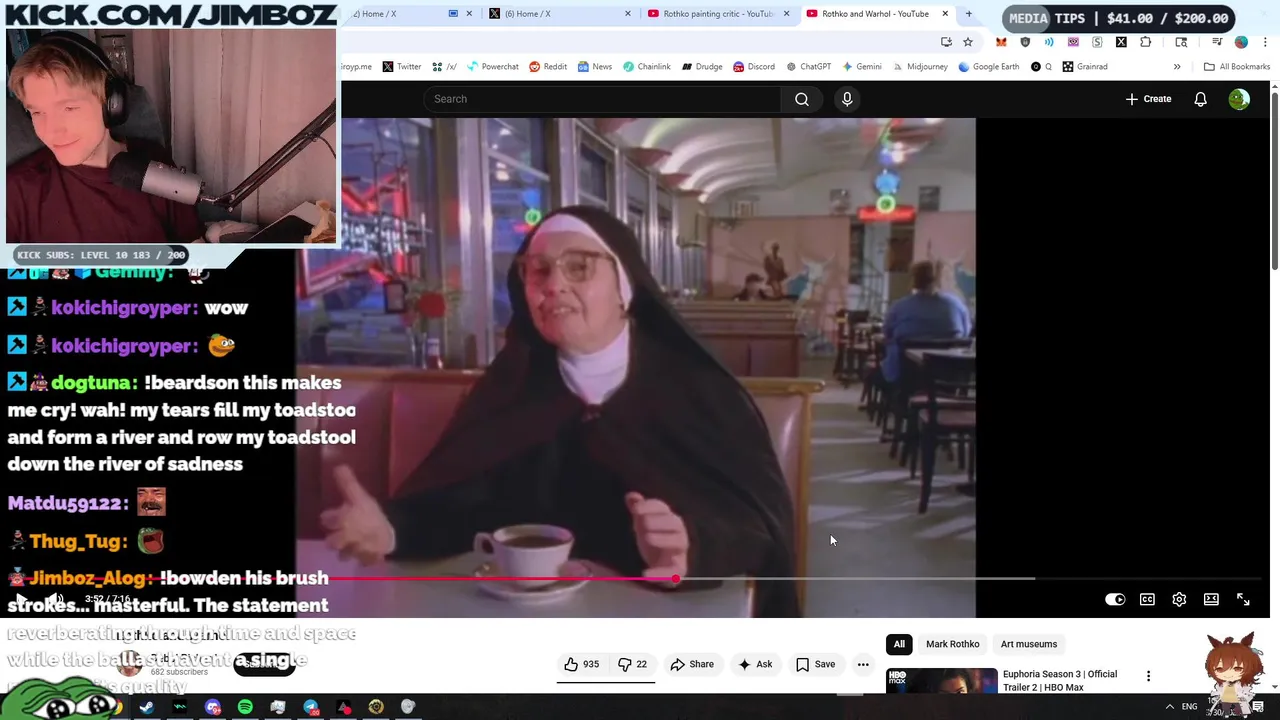Like the video with 935 likes

coord(581,664)
